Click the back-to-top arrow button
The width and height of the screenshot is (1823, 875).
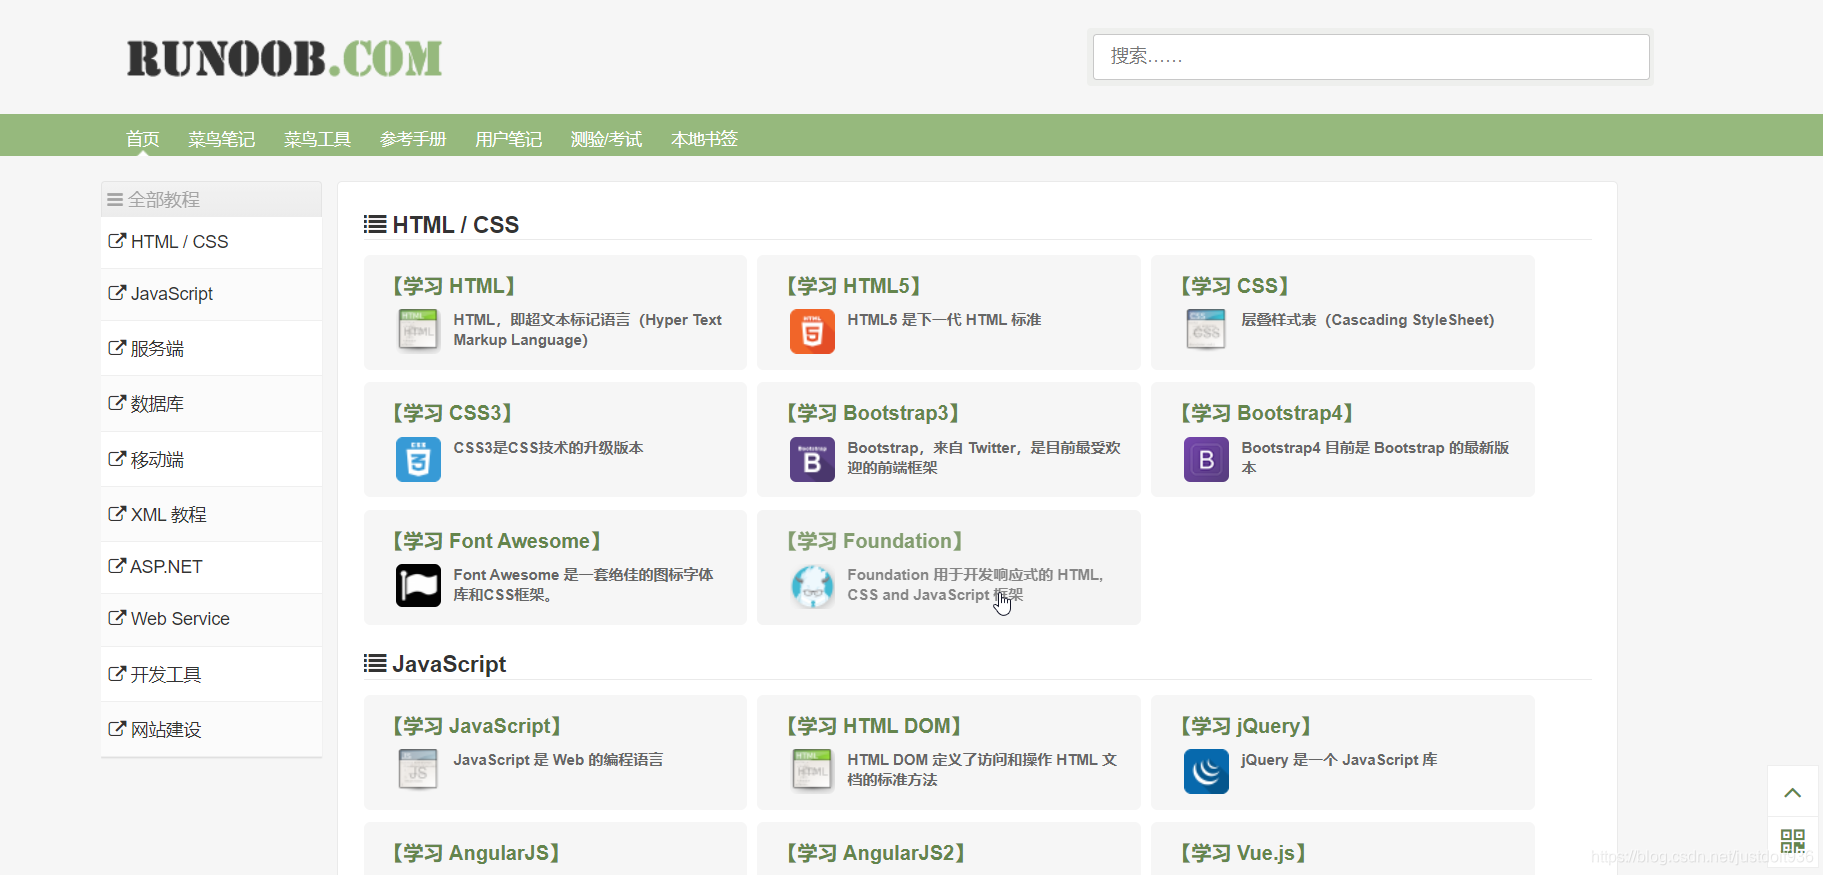click(1793, 792)
